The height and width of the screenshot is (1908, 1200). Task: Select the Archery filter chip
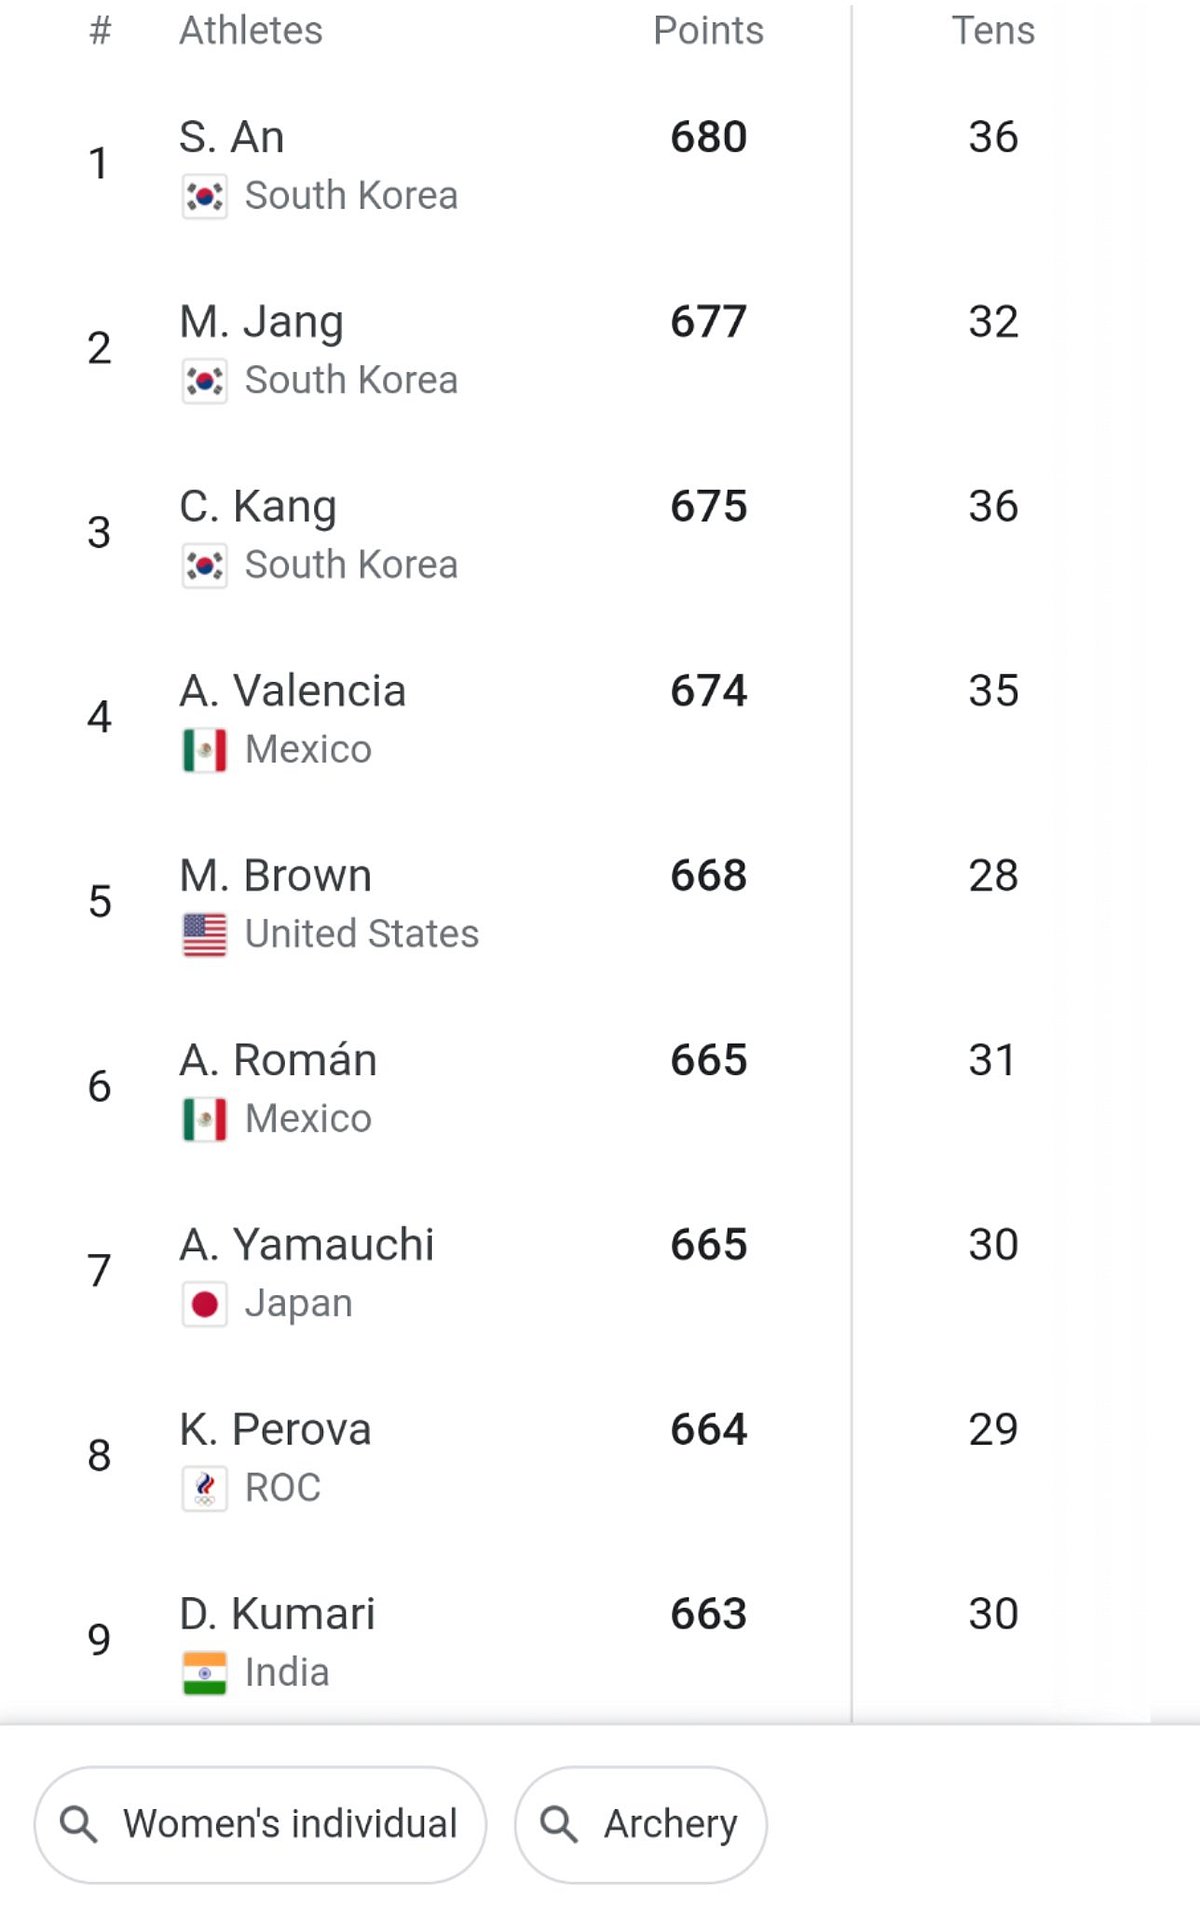(x=640, y=1822)
